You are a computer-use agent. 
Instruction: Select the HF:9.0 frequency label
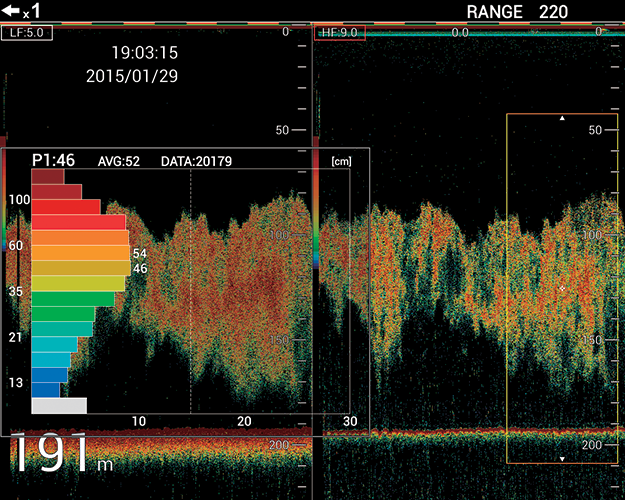[342, 33]
